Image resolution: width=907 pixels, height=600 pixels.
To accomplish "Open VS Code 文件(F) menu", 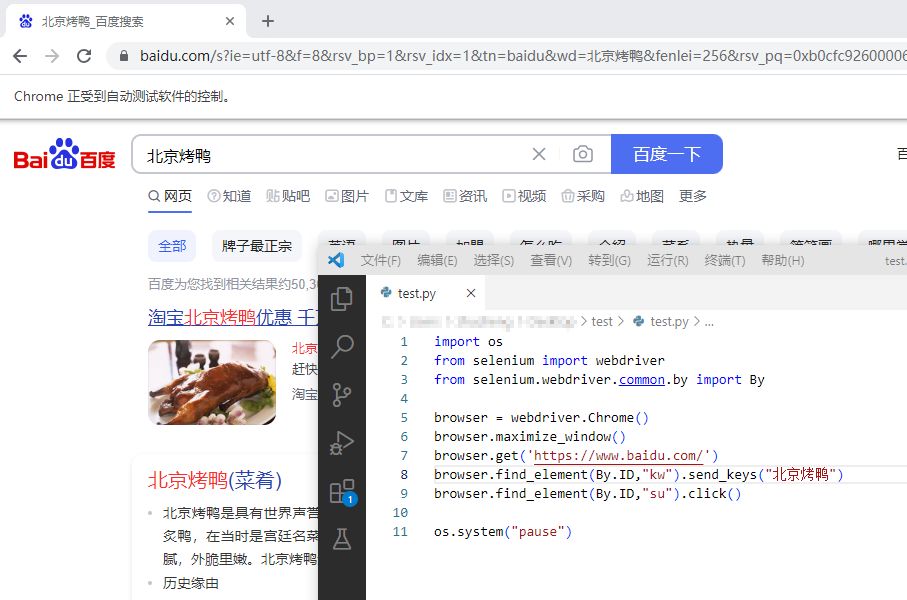I will point(381,260).
